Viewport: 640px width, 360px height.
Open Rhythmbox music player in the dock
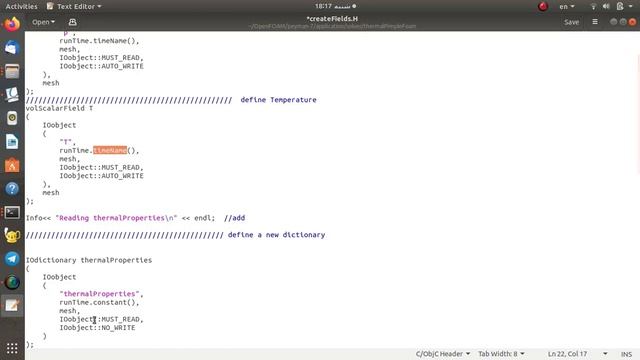[12, 118]
